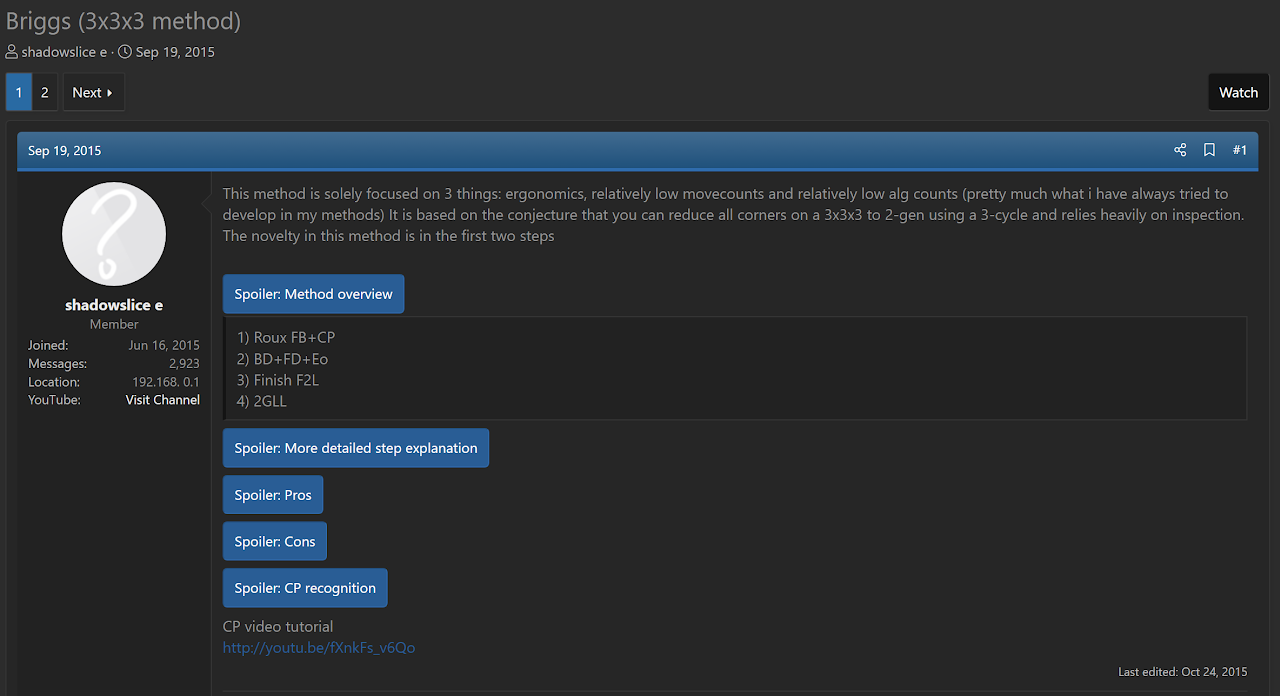Collapse the Method overview spoiler
Viewport: 1280px width, 696px height.
(x=314, y=294)
